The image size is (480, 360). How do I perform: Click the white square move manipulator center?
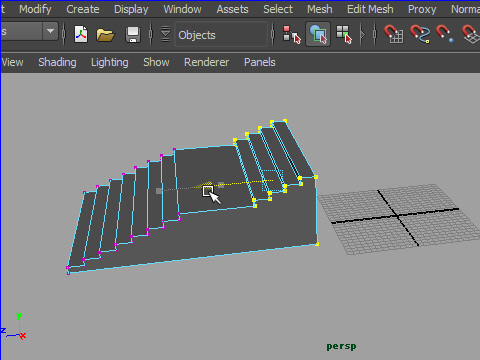pos(208,191)
